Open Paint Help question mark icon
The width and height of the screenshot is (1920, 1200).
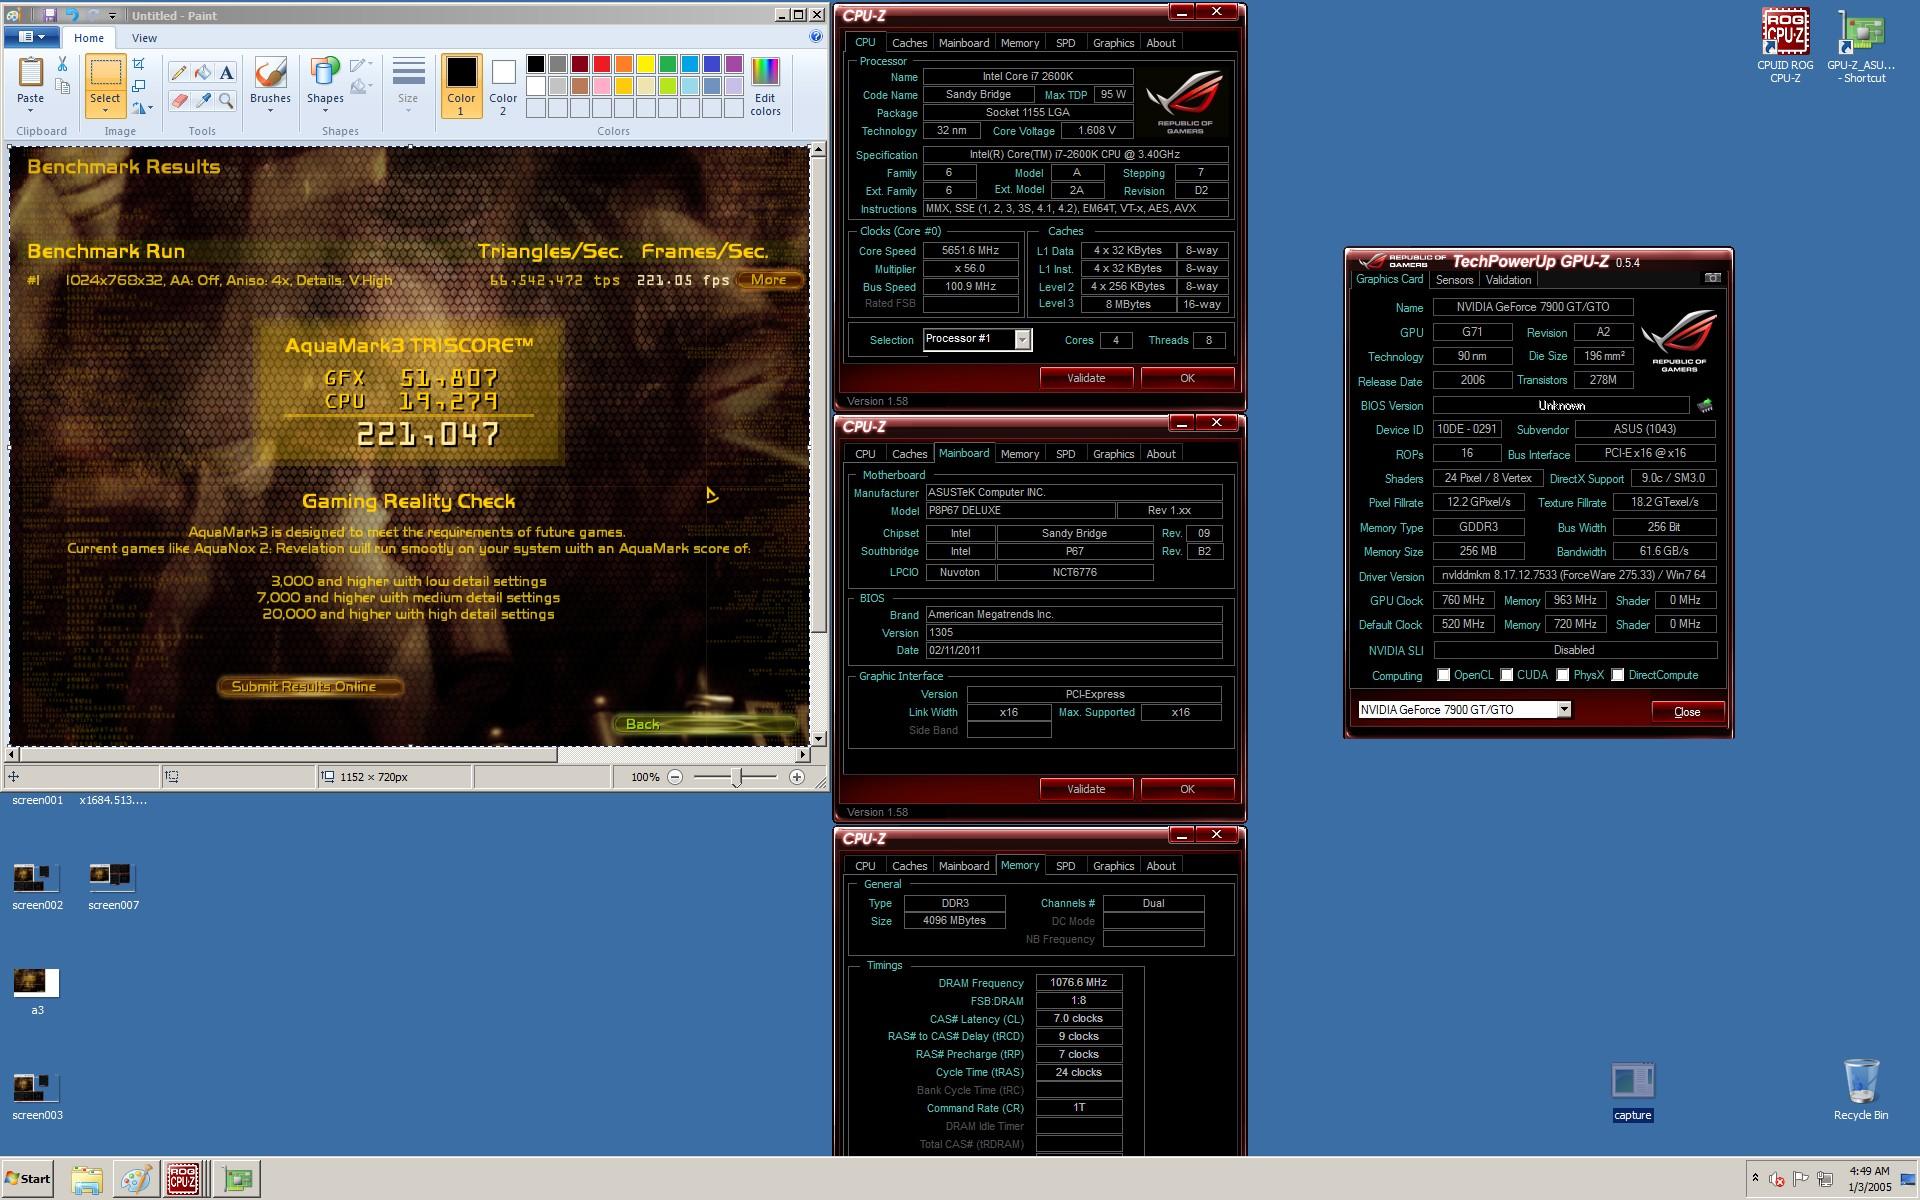tap(816, 37)
